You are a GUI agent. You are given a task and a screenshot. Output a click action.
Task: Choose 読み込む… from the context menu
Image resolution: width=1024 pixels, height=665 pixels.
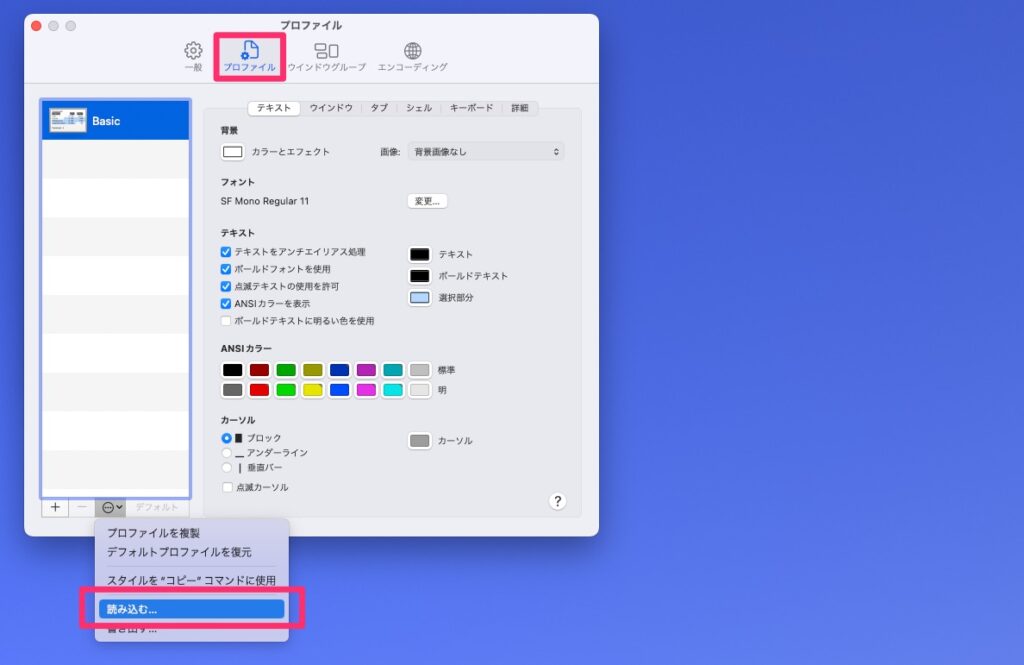coord(191,608)
